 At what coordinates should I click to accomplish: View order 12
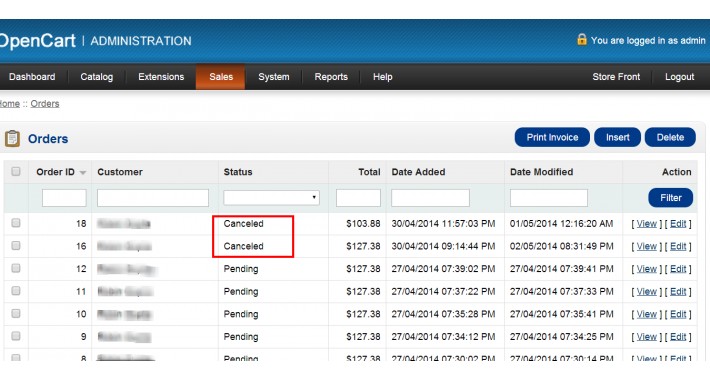click(x=647, y=269)
